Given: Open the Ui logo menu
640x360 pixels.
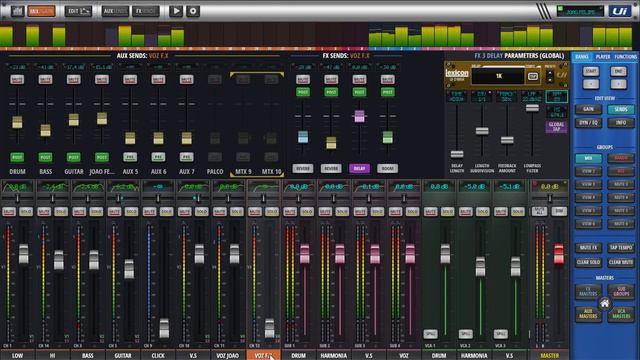Looking at the screenshot, I should tap(620, 11).
